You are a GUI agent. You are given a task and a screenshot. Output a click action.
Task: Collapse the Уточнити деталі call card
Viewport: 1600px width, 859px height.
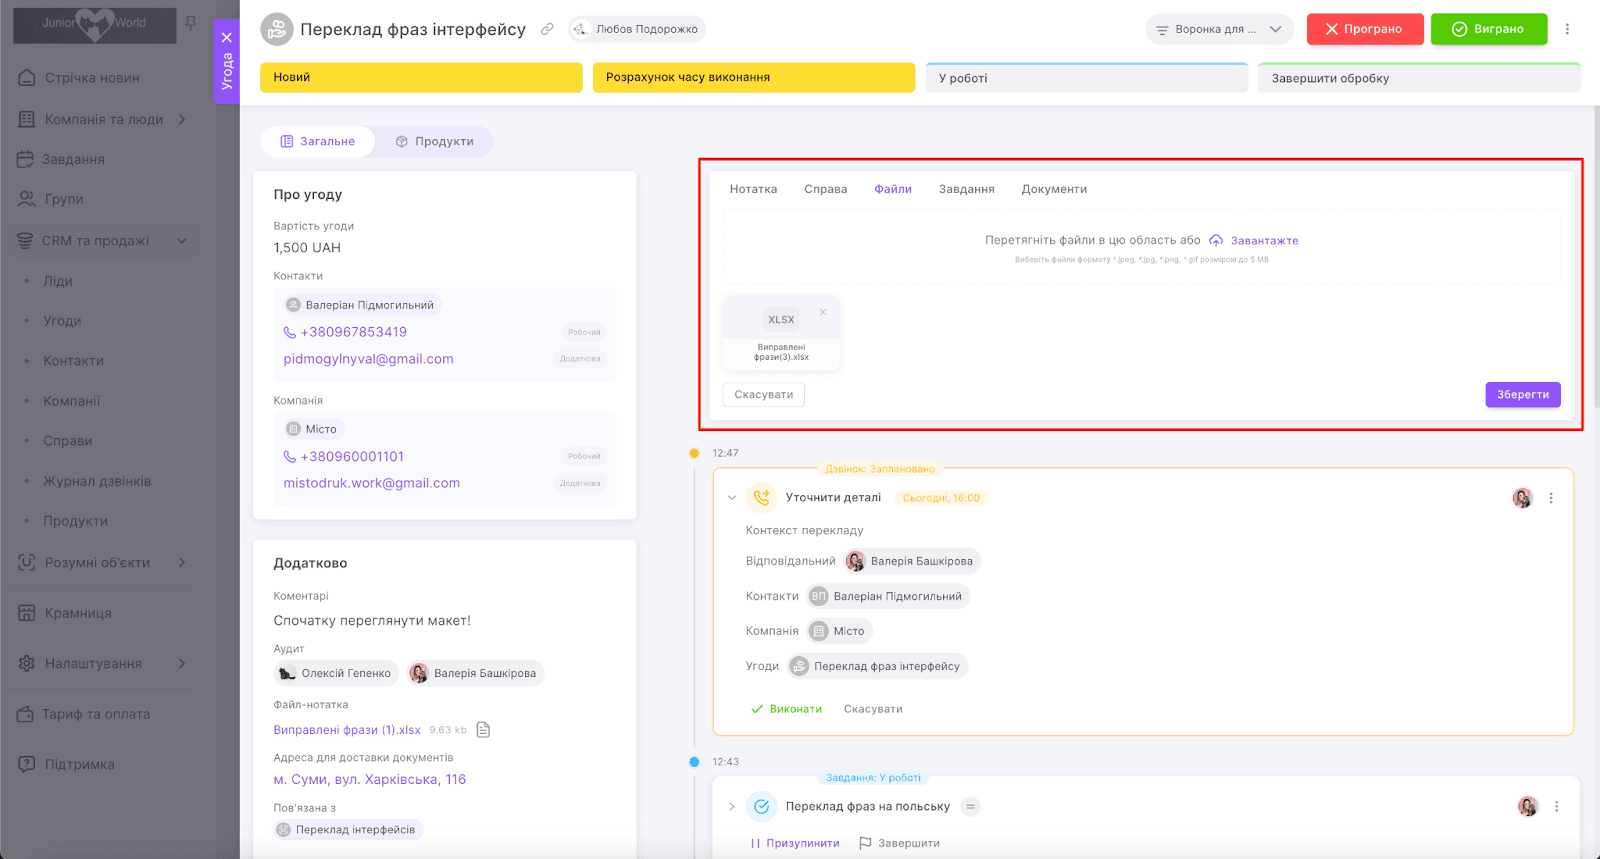coord(732,498)
